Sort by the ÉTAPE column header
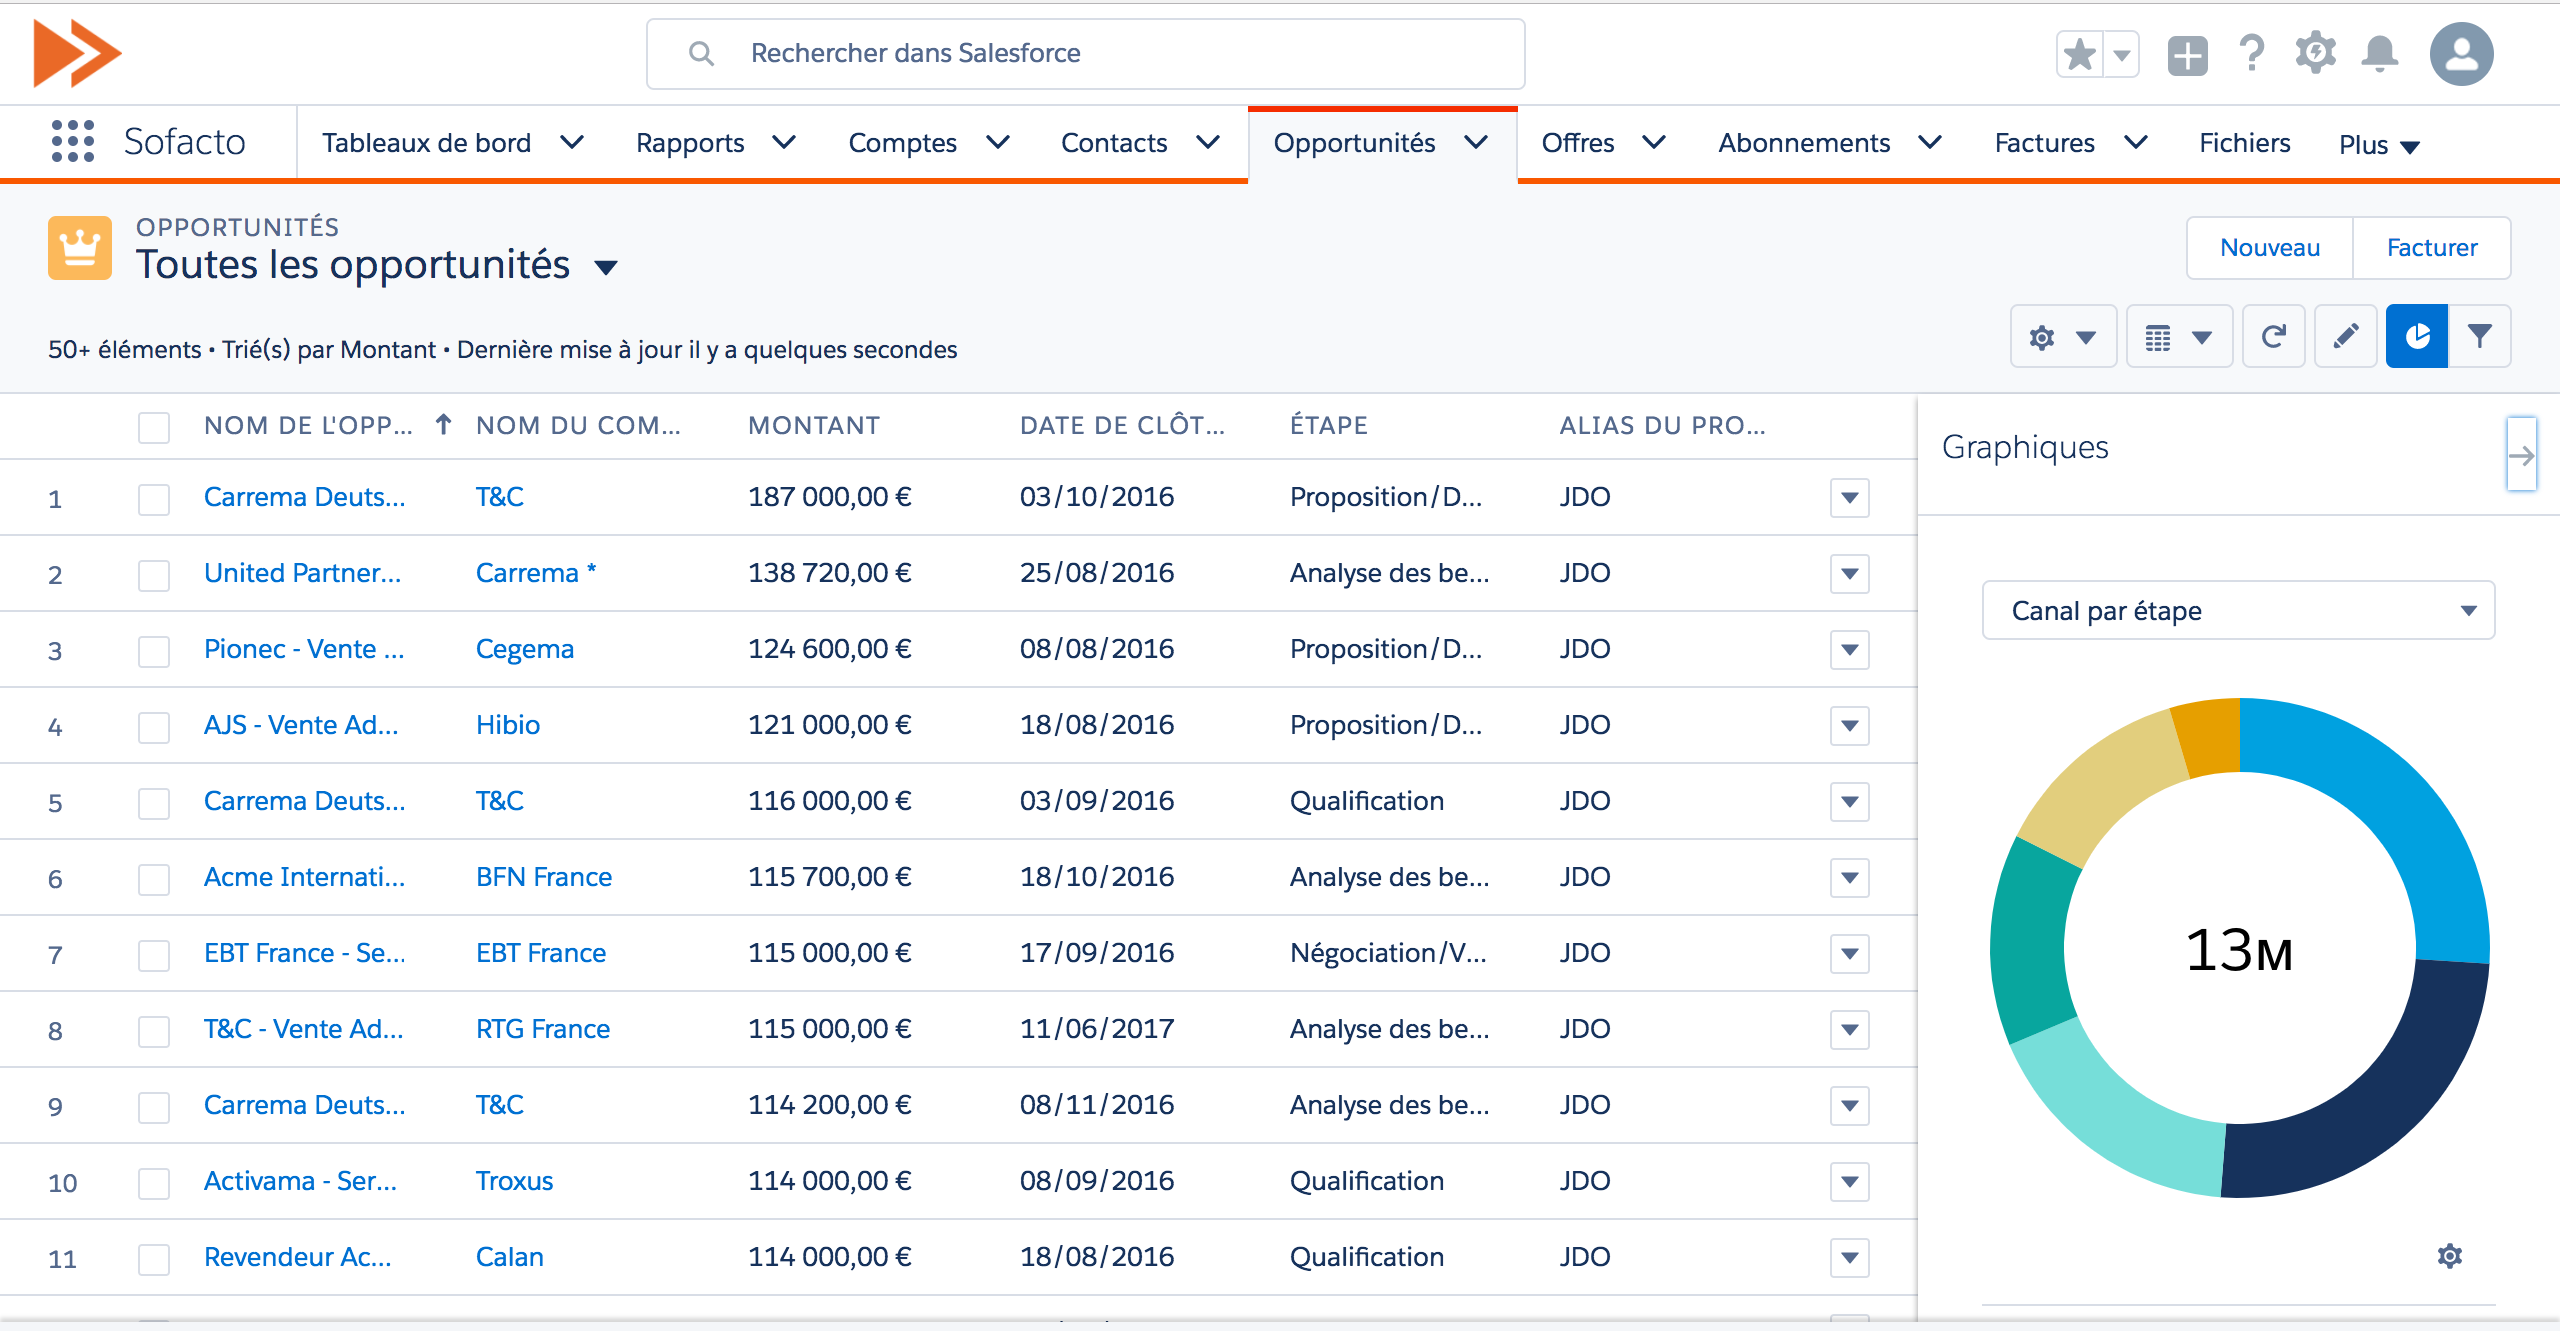The height and width of the screenshot is (1331, 2560). point(1328,426)
